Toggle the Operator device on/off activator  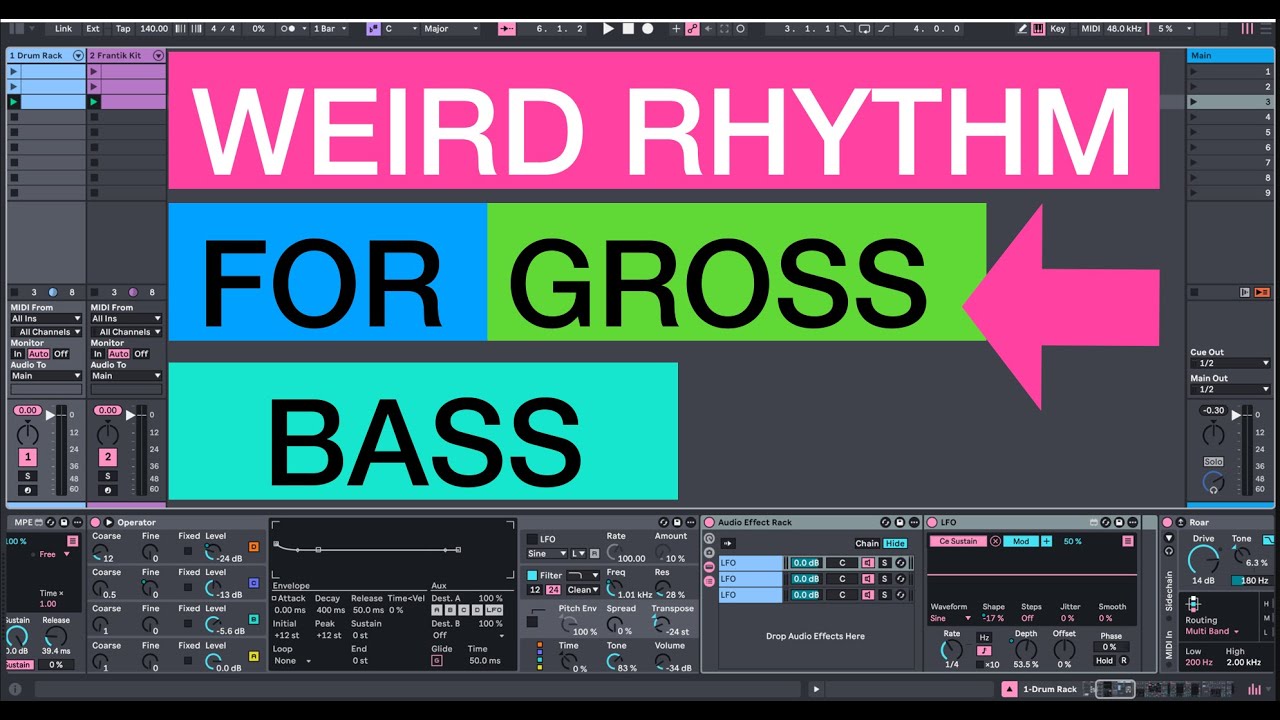[96, 522]
